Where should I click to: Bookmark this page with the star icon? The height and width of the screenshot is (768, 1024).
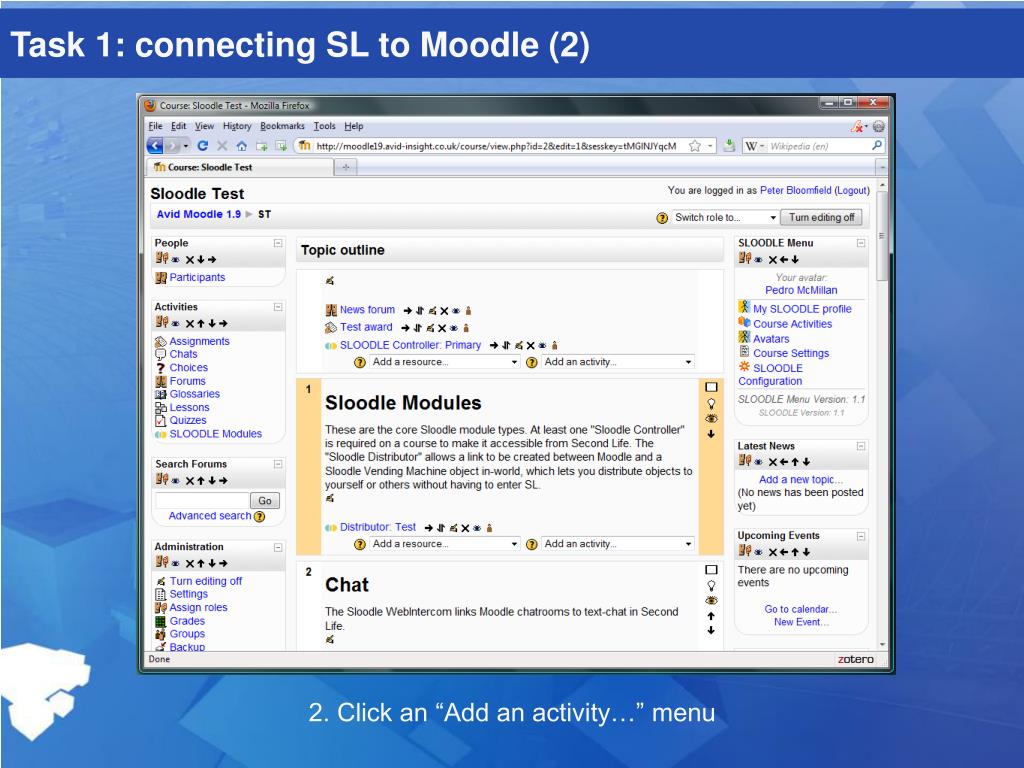coord(695,146)
